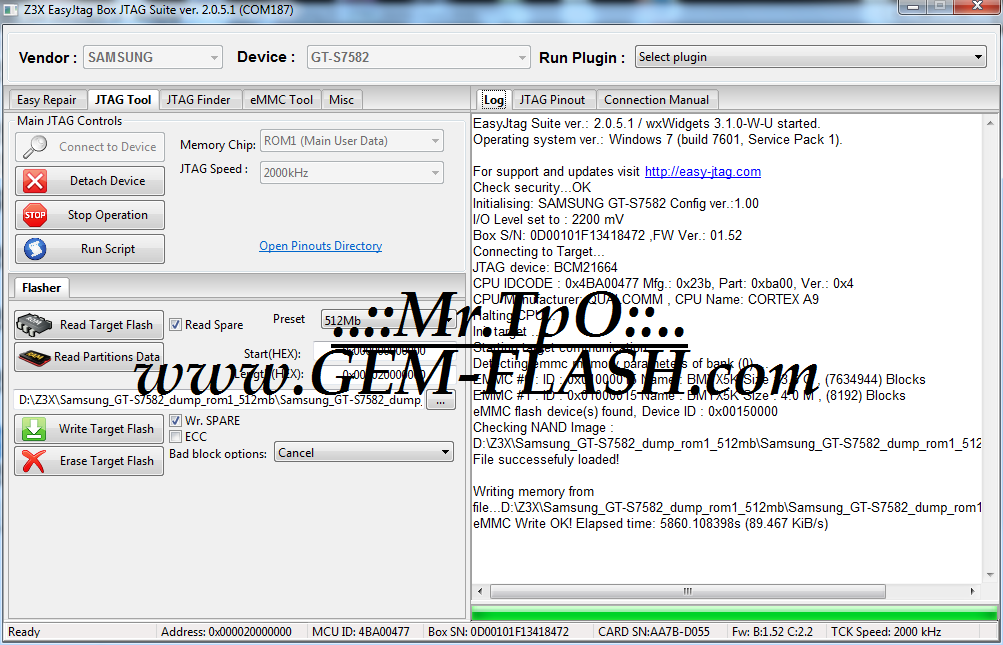Click the Erase Target Flash button label
This screenshot has width=1003, height=645.
[x=107, y=461]
